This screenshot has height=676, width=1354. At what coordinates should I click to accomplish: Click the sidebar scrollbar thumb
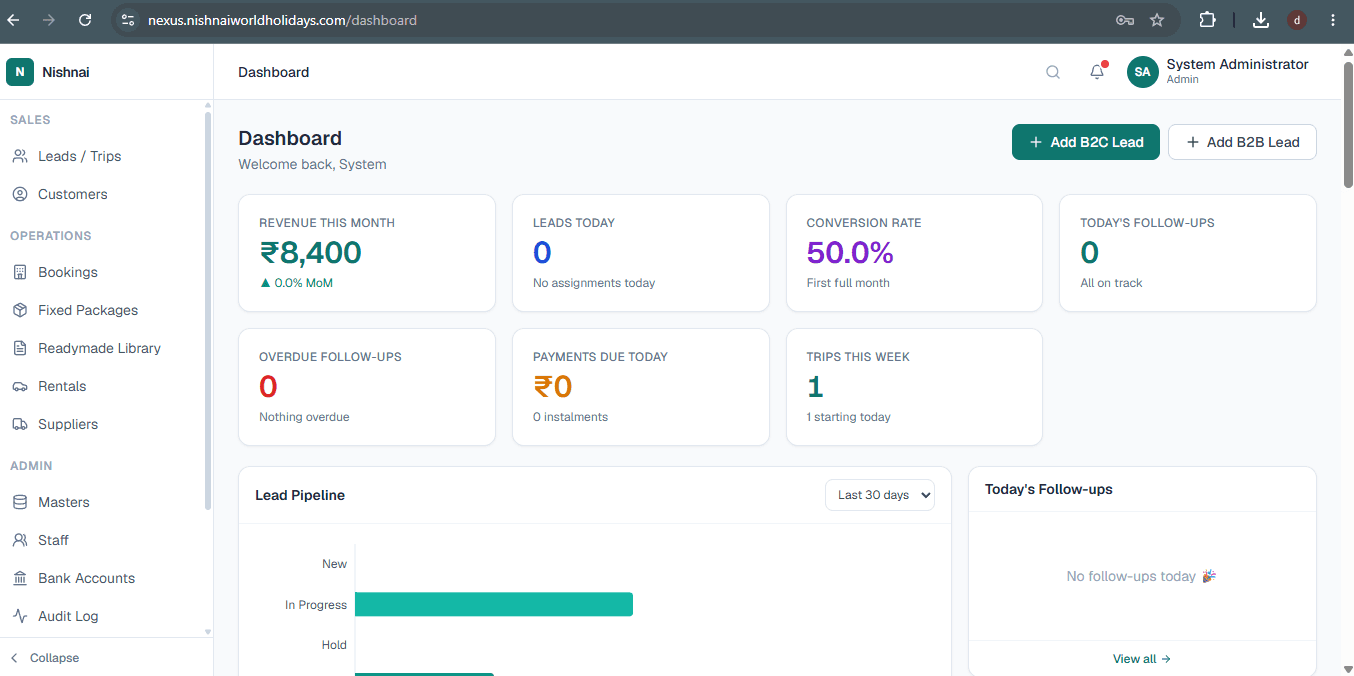click(208, 310)
